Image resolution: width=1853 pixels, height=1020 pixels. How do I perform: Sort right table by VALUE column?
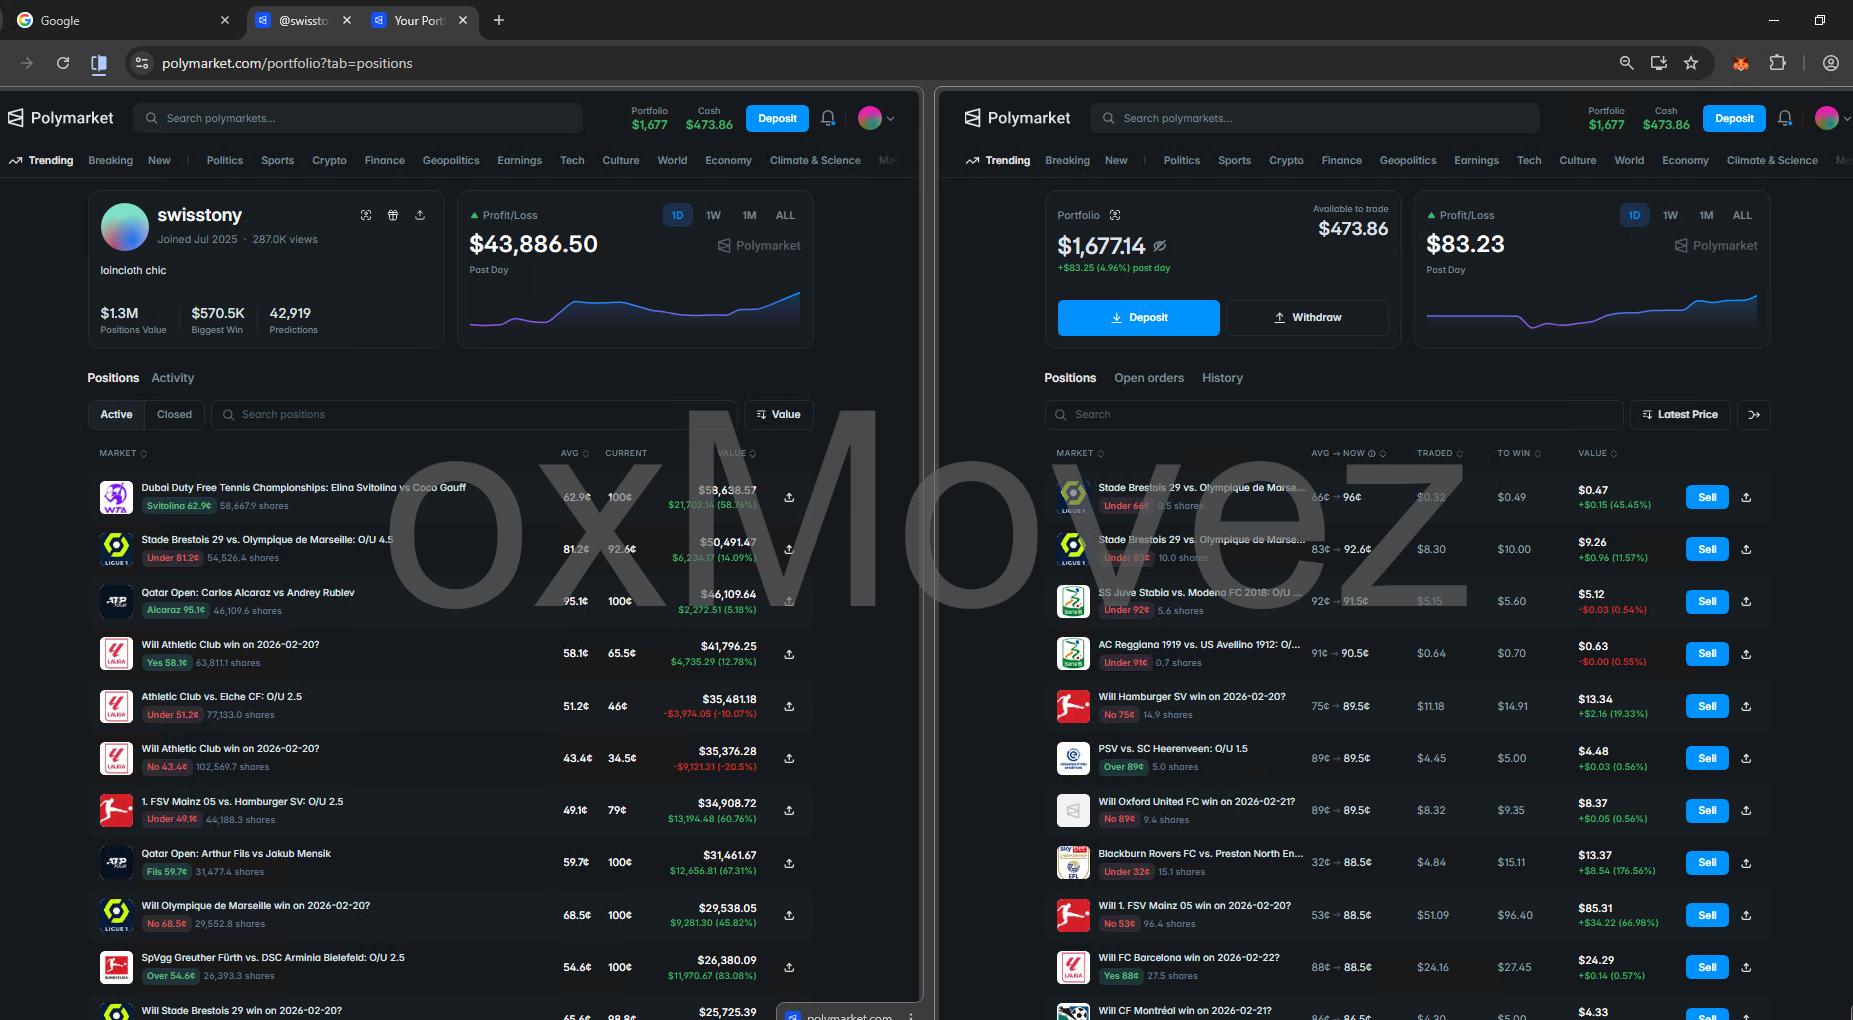(x=1597, y=453)
